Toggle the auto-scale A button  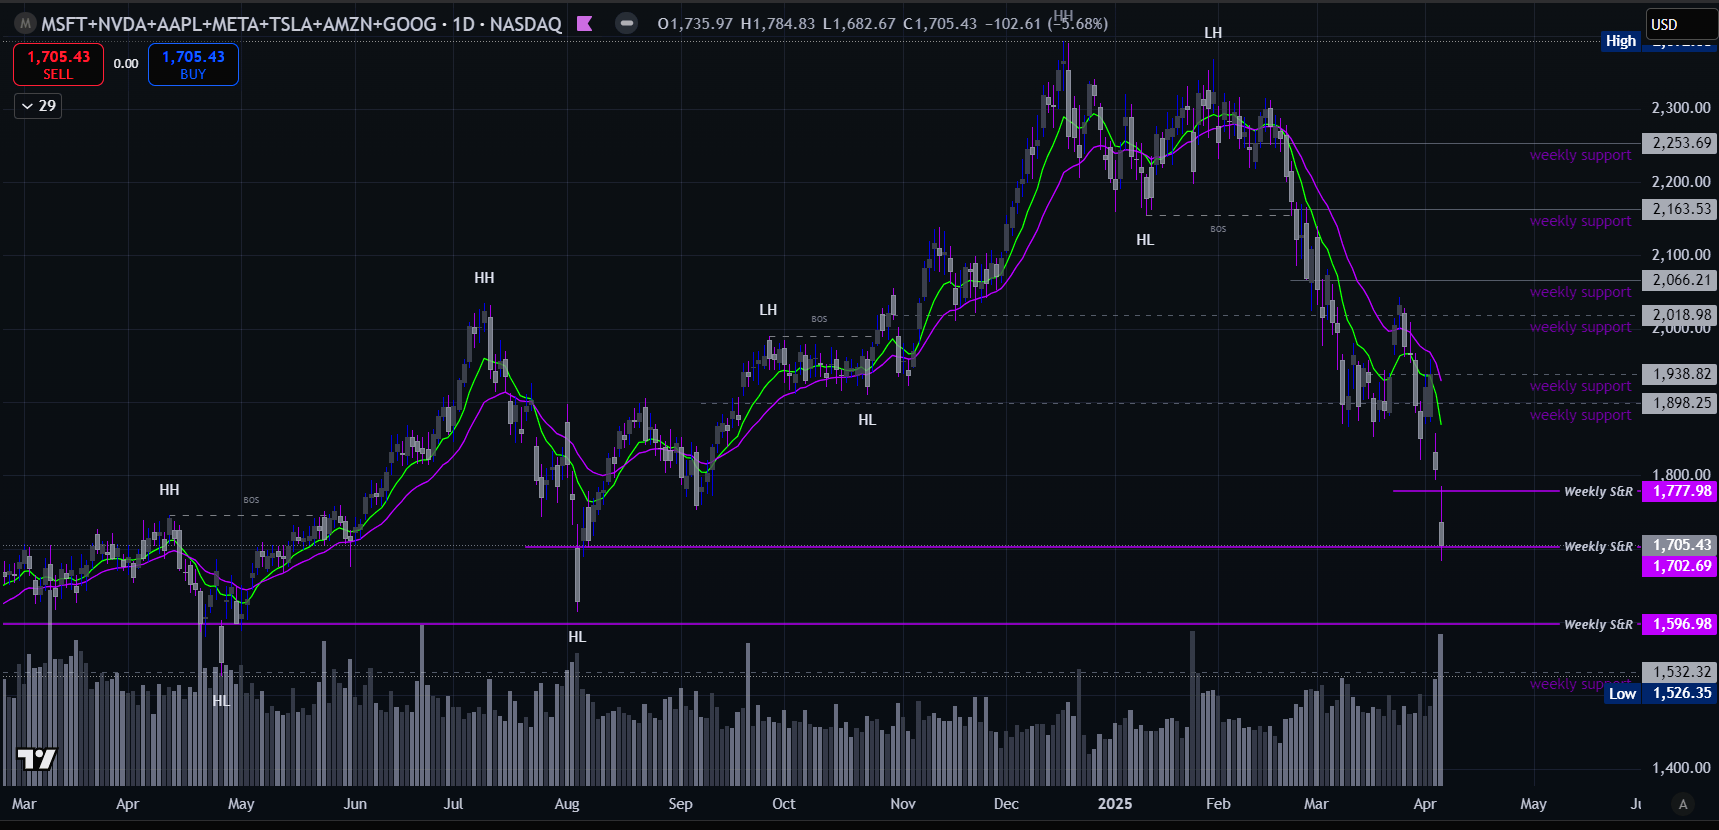(1683, 804)
